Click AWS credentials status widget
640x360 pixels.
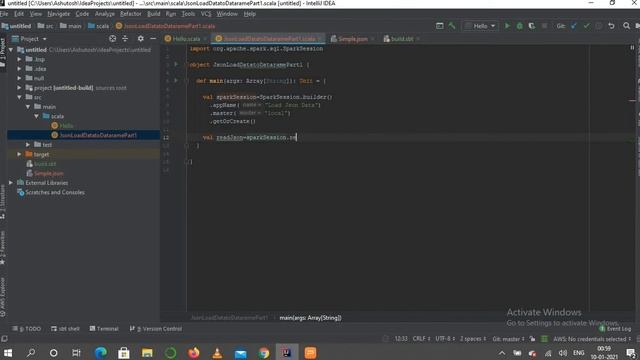(x=592, y=339)
